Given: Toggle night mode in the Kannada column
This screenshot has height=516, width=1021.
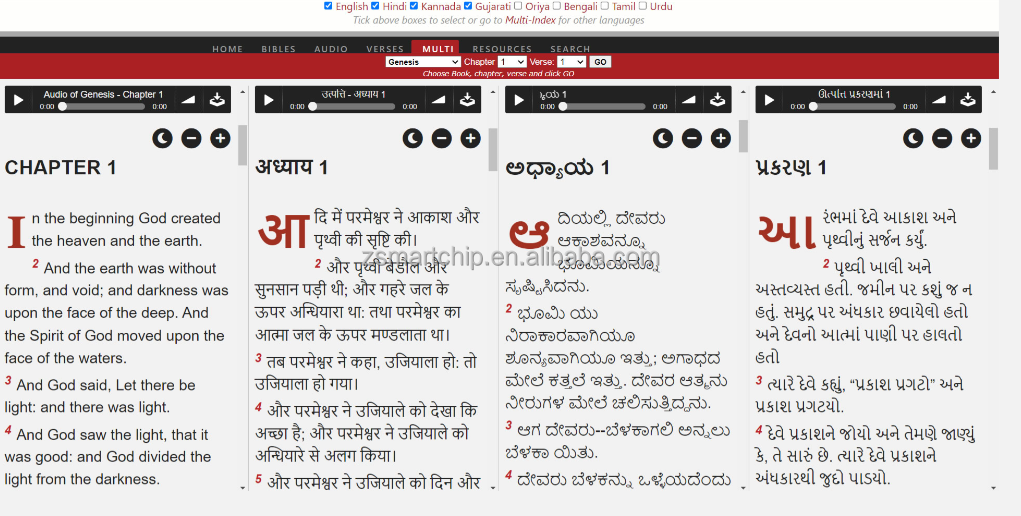Looking at the screenshot, I should pos(663,138).
